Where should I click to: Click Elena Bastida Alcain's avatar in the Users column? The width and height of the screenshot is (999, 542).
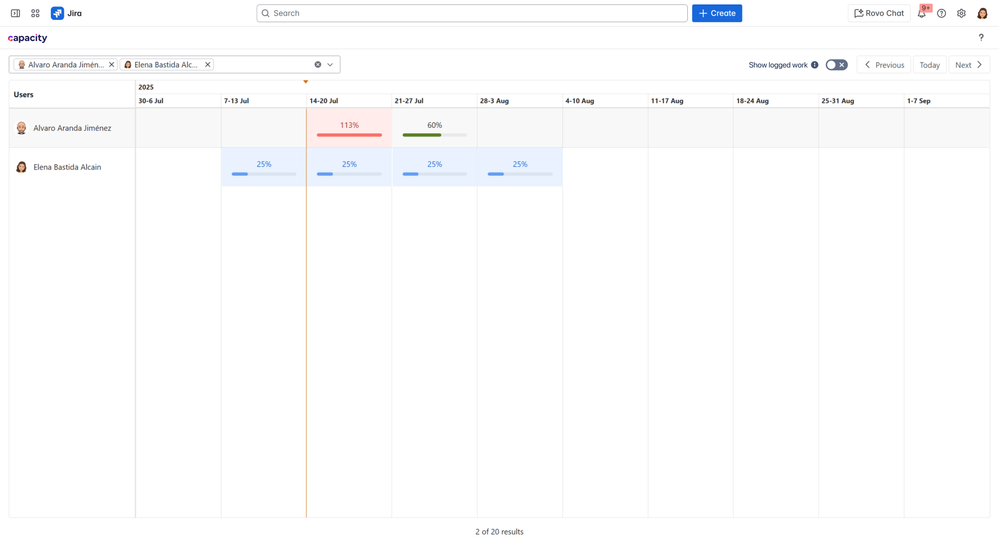[x=22, y=167]
